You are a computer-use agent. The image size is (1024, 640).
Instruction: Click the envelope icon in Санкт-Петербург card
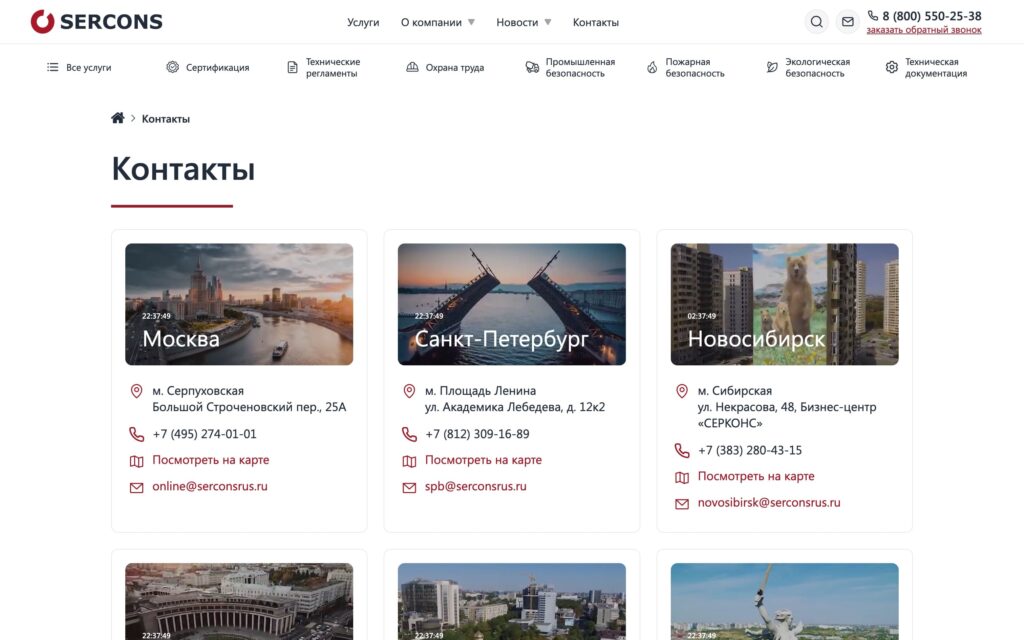coord(409,488)
